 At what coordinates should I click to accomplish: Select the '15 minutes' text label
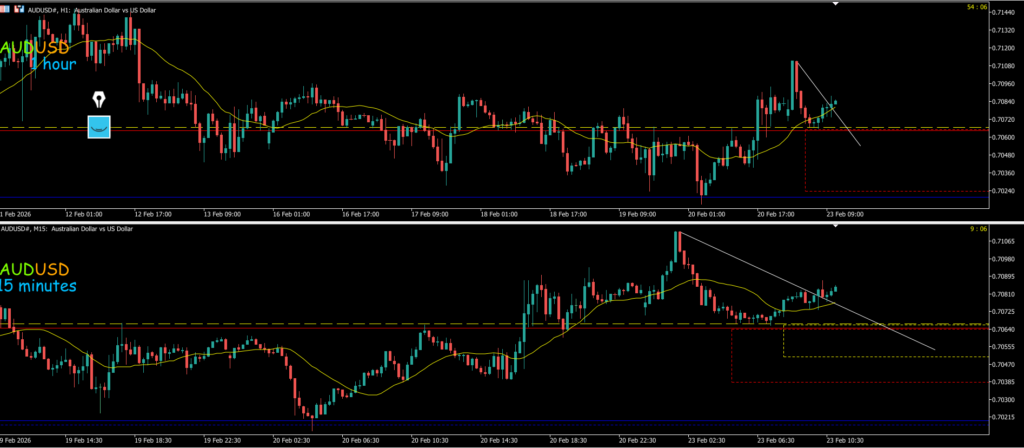38,287
